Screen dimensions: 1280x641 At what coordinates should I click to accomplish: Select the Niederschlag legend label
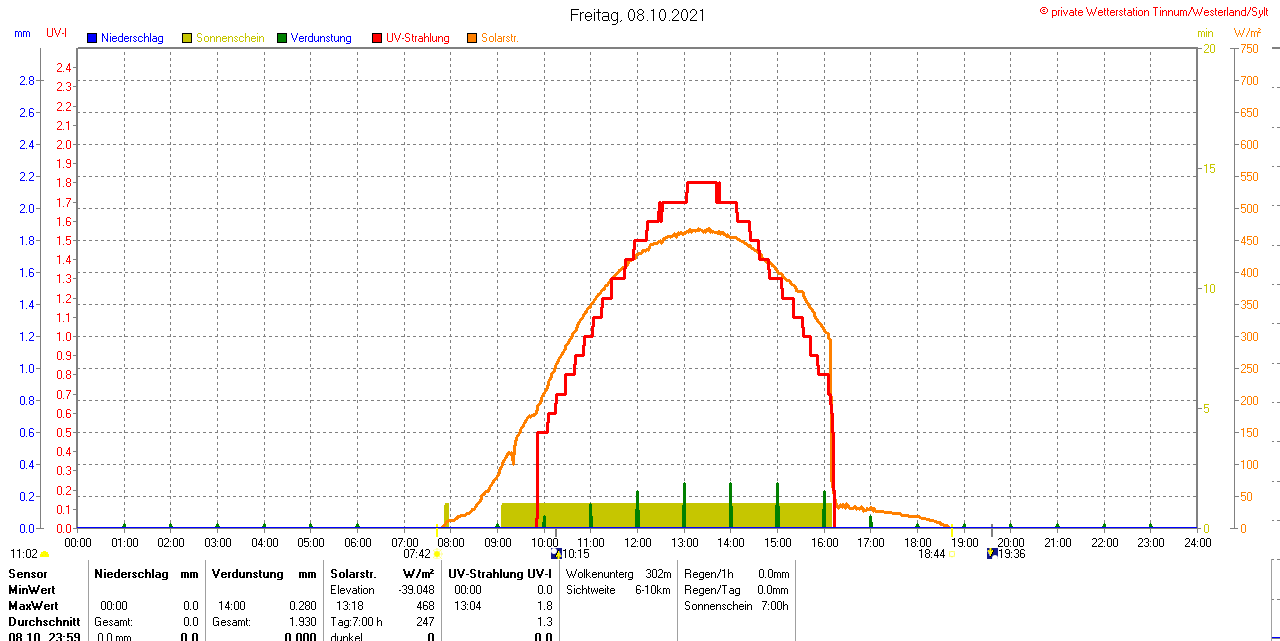[132, 38]
